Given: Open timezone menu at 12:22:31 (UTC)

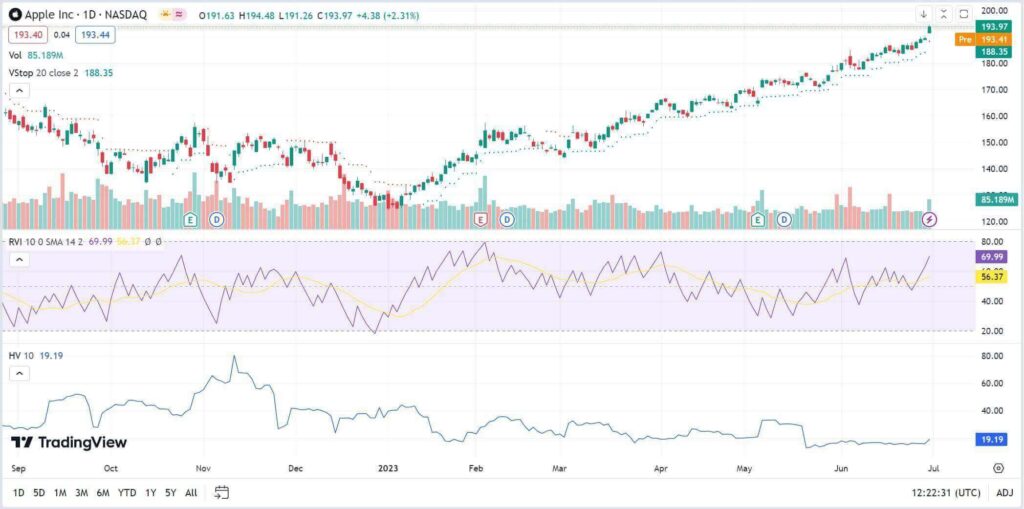Looking at the screenshot, I should (948, 493).
